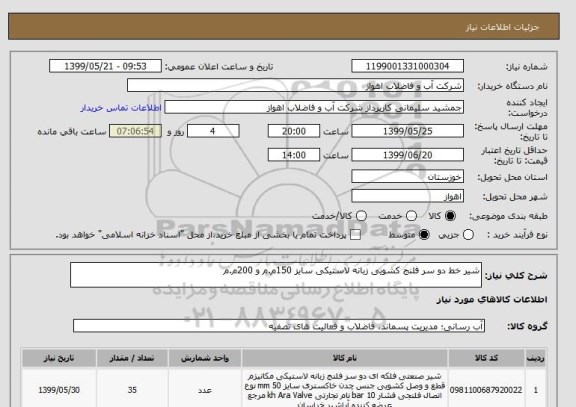This screenshot has height=407, width=576.
Task: Click the response deadline date 1399/05/25
Action: click(407, 131)
